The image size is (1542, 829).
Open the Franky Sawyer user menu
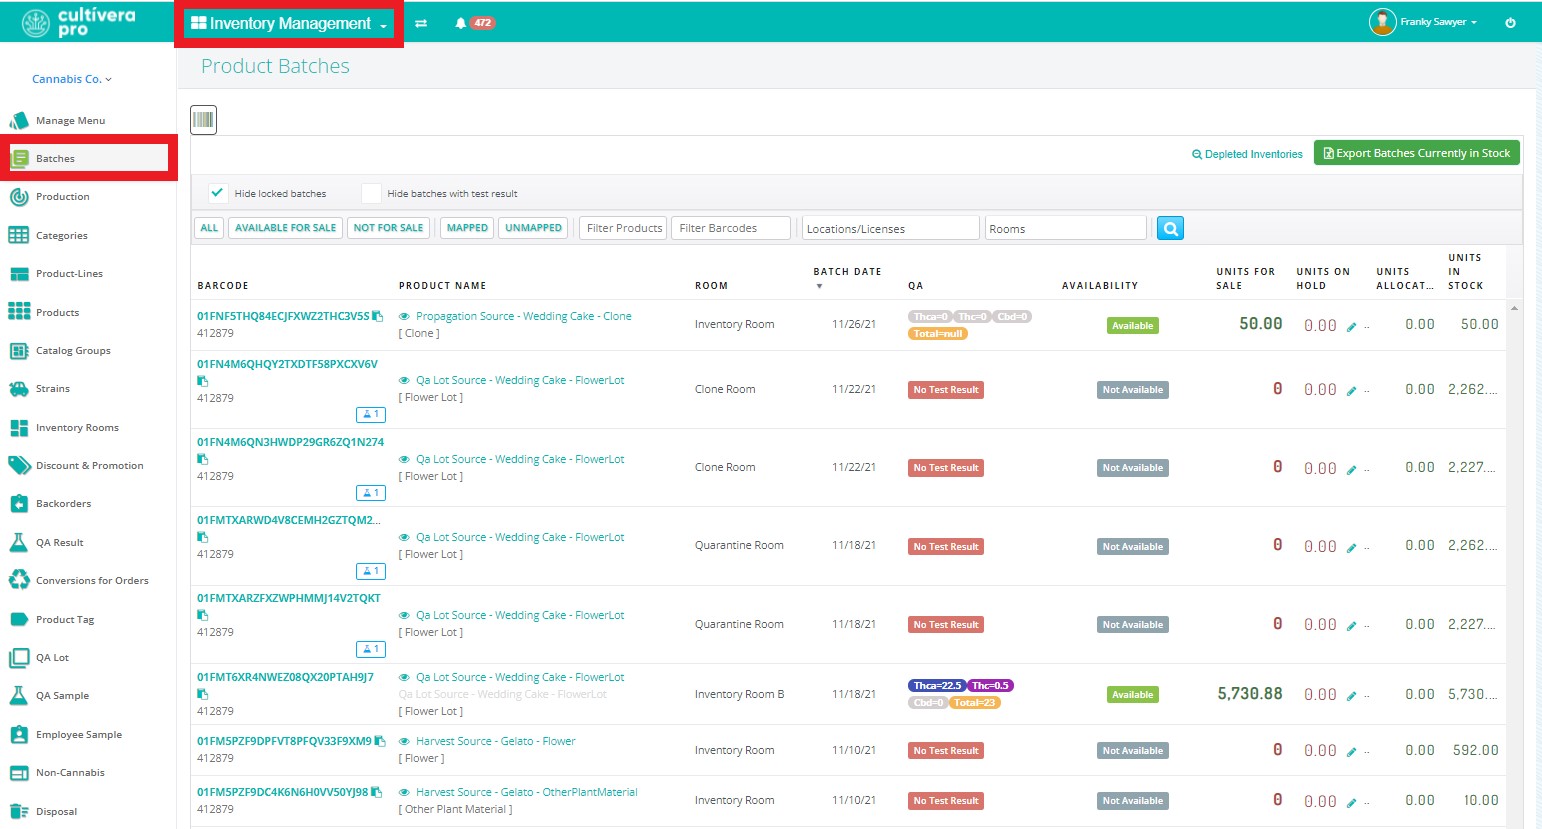coord(1424,22)
